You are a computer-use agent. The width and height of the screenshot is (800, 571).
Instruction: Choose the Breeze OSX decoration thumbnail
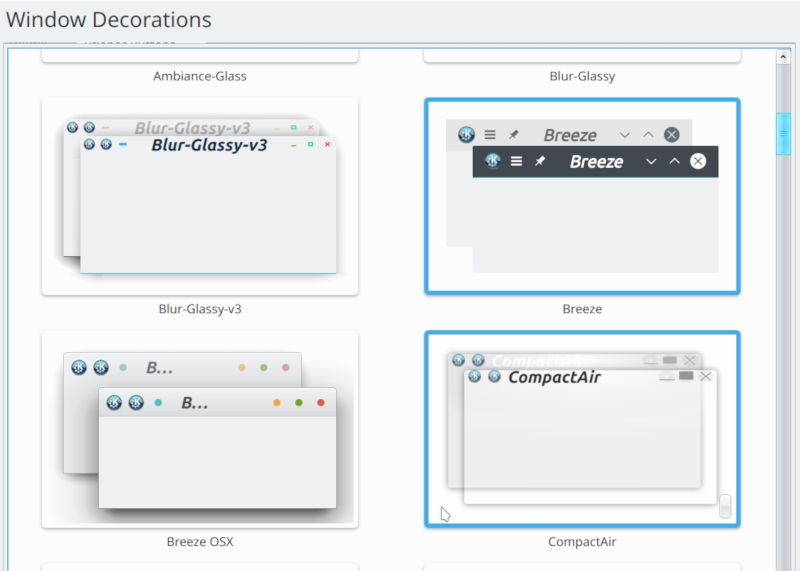[200, 429]
